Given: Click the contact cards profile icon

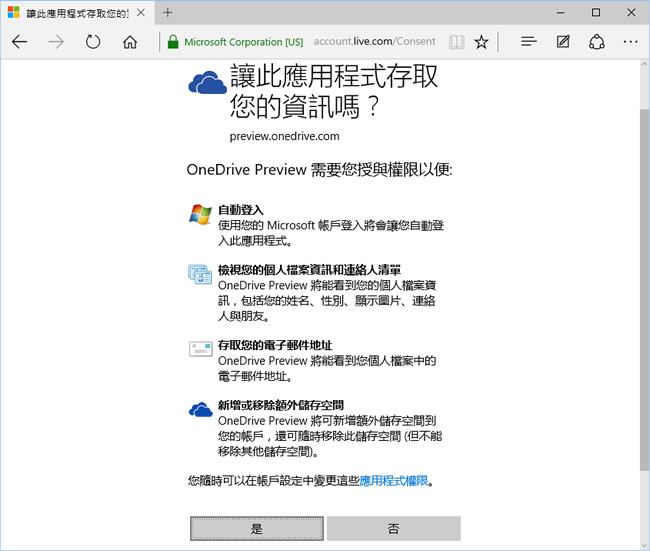Looking at the screenshot, I should tap(200, 274).
